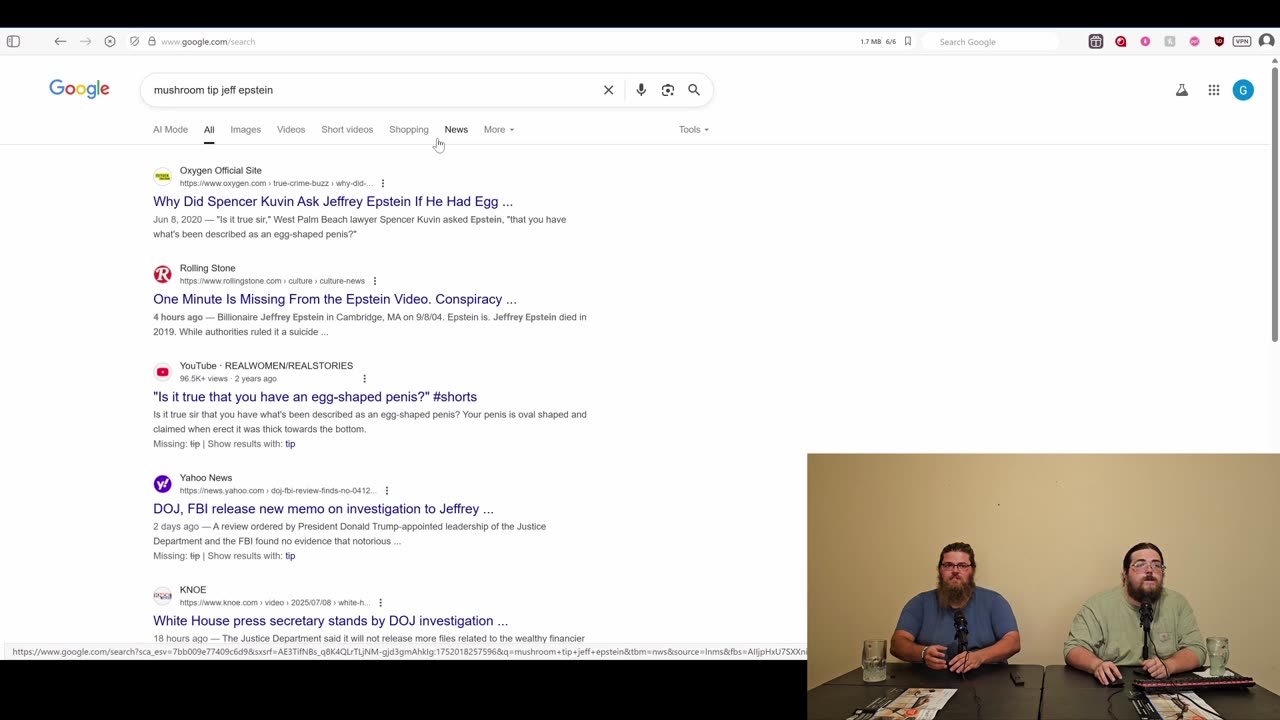Clear the search box with the X icon
Screen dimensions: 1280x720
[x=608, y=90]
